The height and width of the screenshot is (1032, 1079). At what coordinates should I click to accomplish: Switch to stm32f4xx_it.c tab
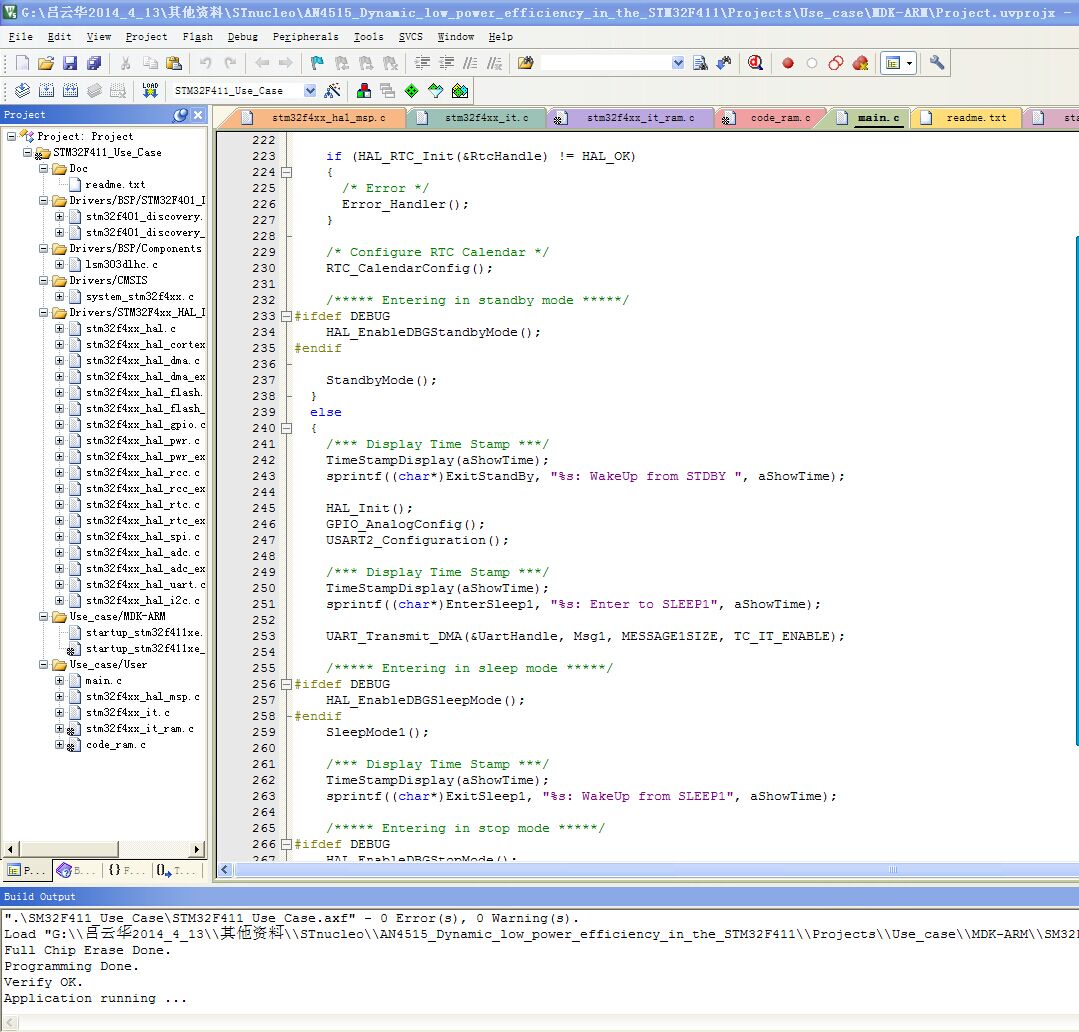pyautogui.click(x=476, y=118)
